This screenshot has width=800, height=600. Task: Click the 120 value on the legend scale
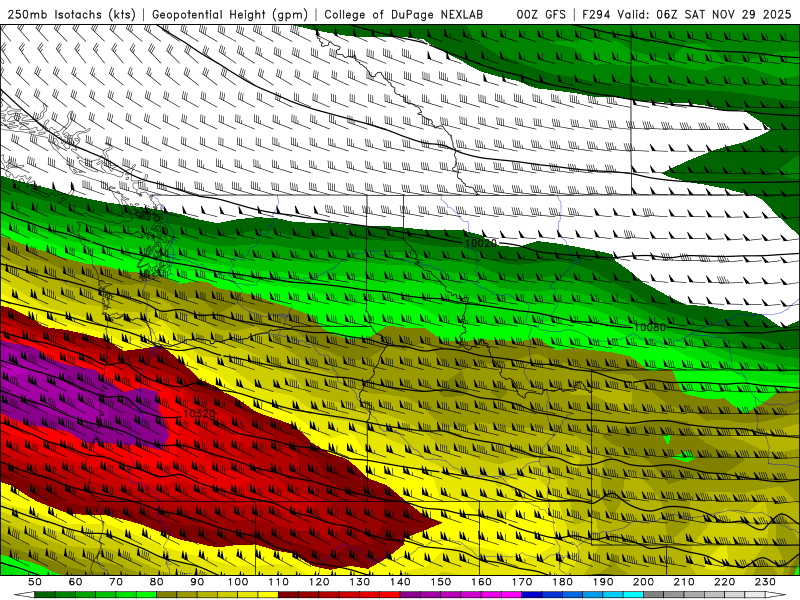[319, 582]
